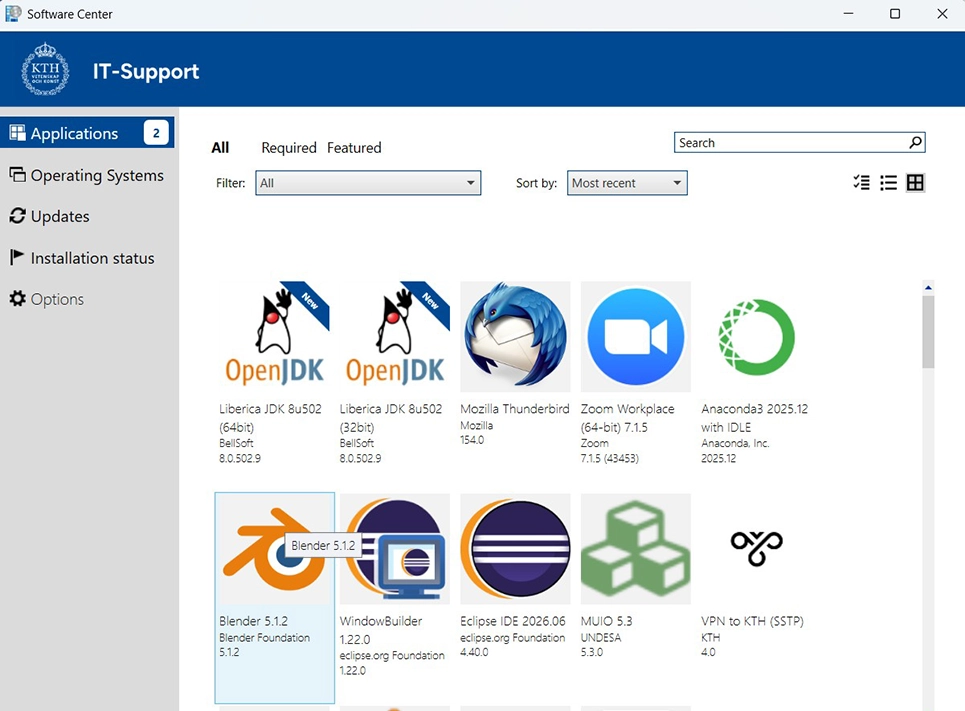Viewport: 965px width, 711px height.
Task: Select the WindowBuilder 1.22.0 app icon
Action: pos(395,548)
